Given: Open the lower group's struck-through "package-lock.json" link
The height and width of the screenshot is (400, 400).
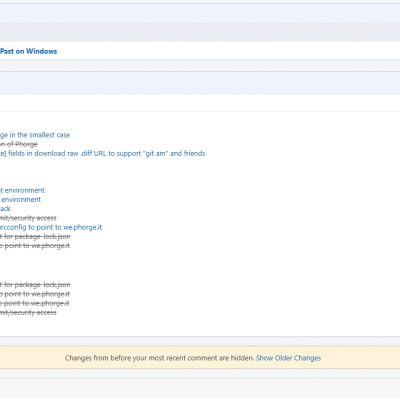Looking at the screenshot, I should 35,285.
